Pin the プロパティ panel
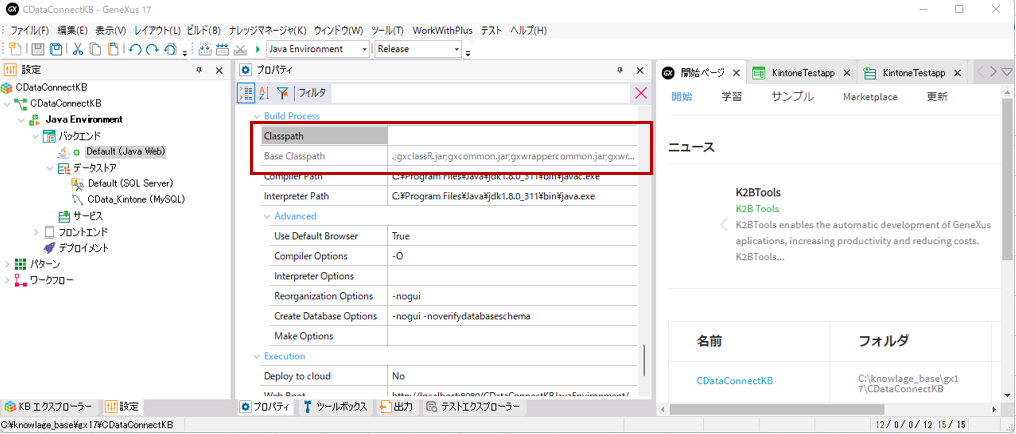1016x434 pixels. point(620,70)
